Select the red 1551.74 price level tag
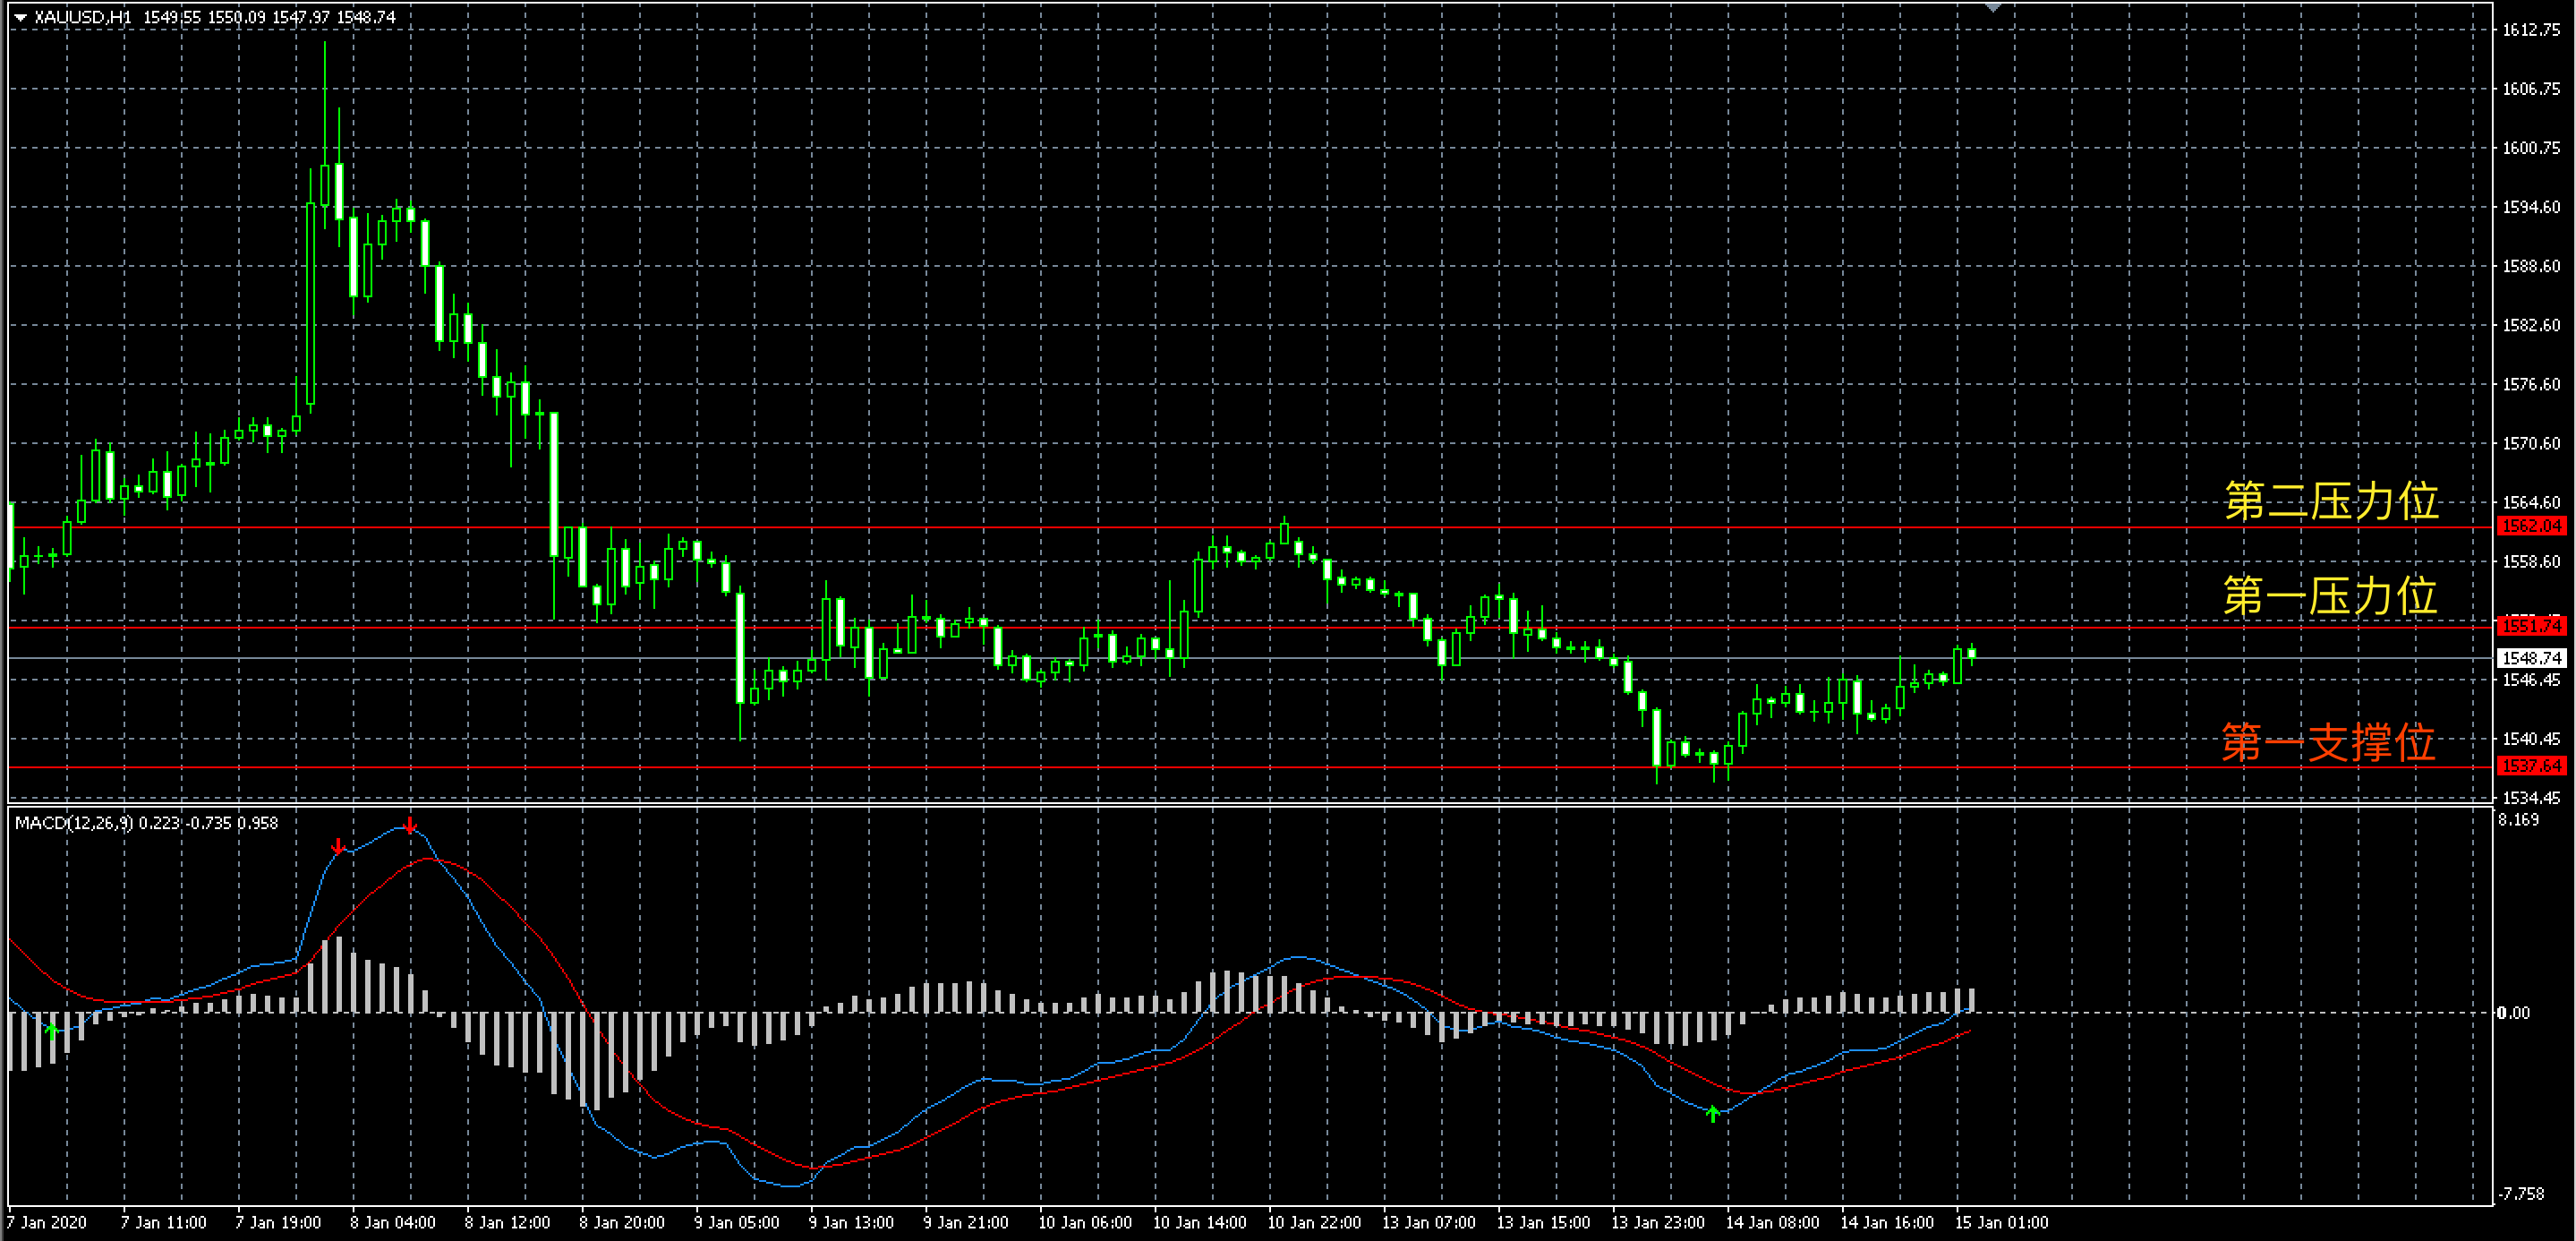Image resolution: width=2576 pixels, height=1241 pixels. (x=2531, y=626)
